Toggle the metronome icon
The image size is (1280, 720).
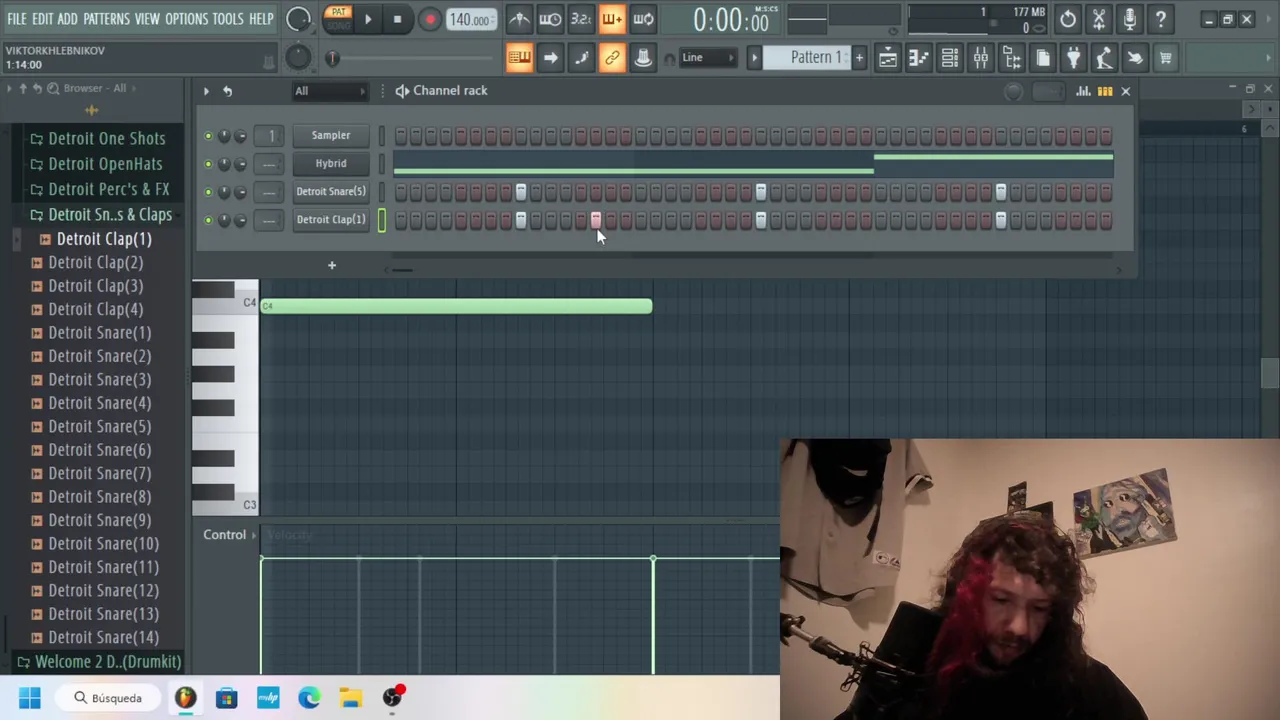(519, 19)
